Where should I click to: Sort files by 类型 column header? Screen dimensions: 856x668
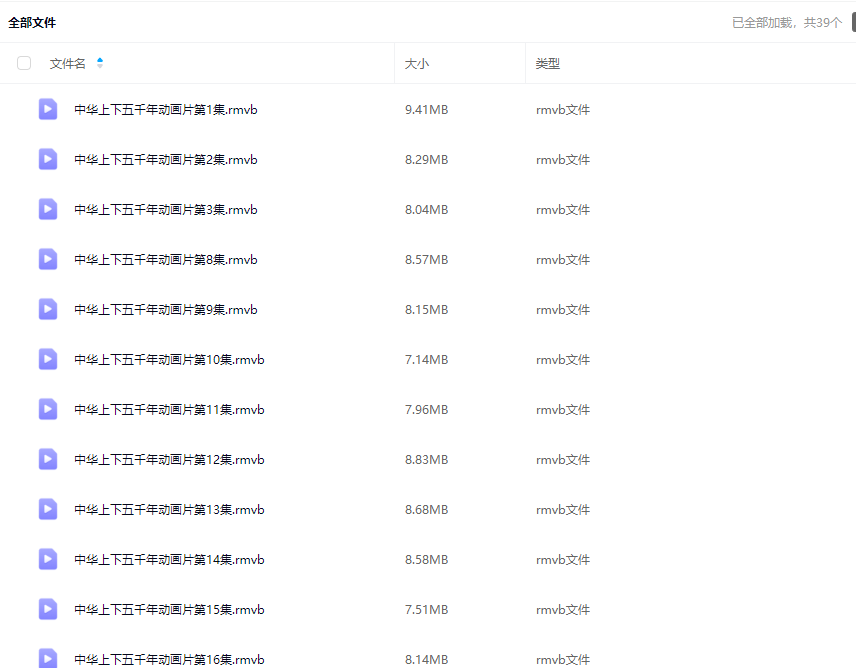tap(547, 63)
